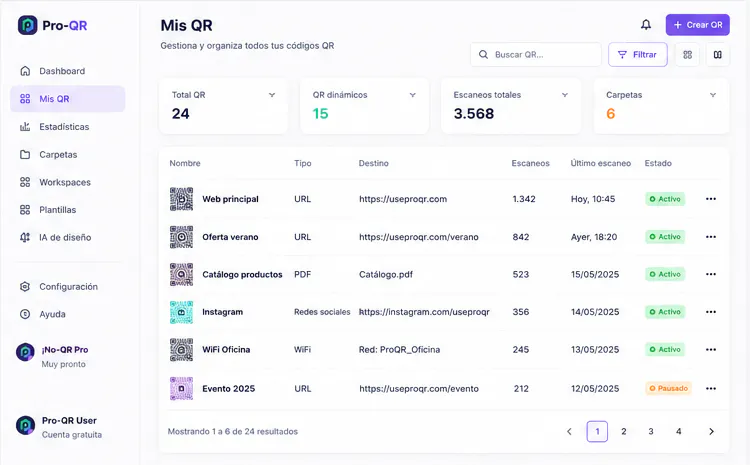Click the search magnifier icon

[484, 55]
